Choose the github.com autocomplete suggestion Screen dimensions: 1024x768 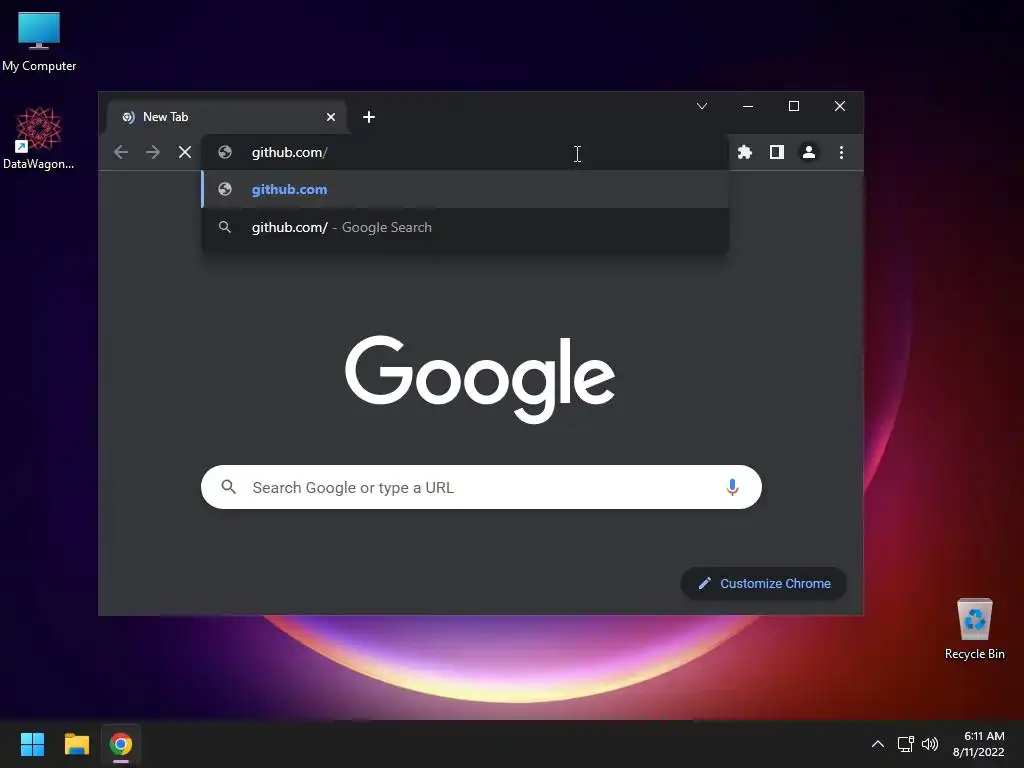pos(465,189)
